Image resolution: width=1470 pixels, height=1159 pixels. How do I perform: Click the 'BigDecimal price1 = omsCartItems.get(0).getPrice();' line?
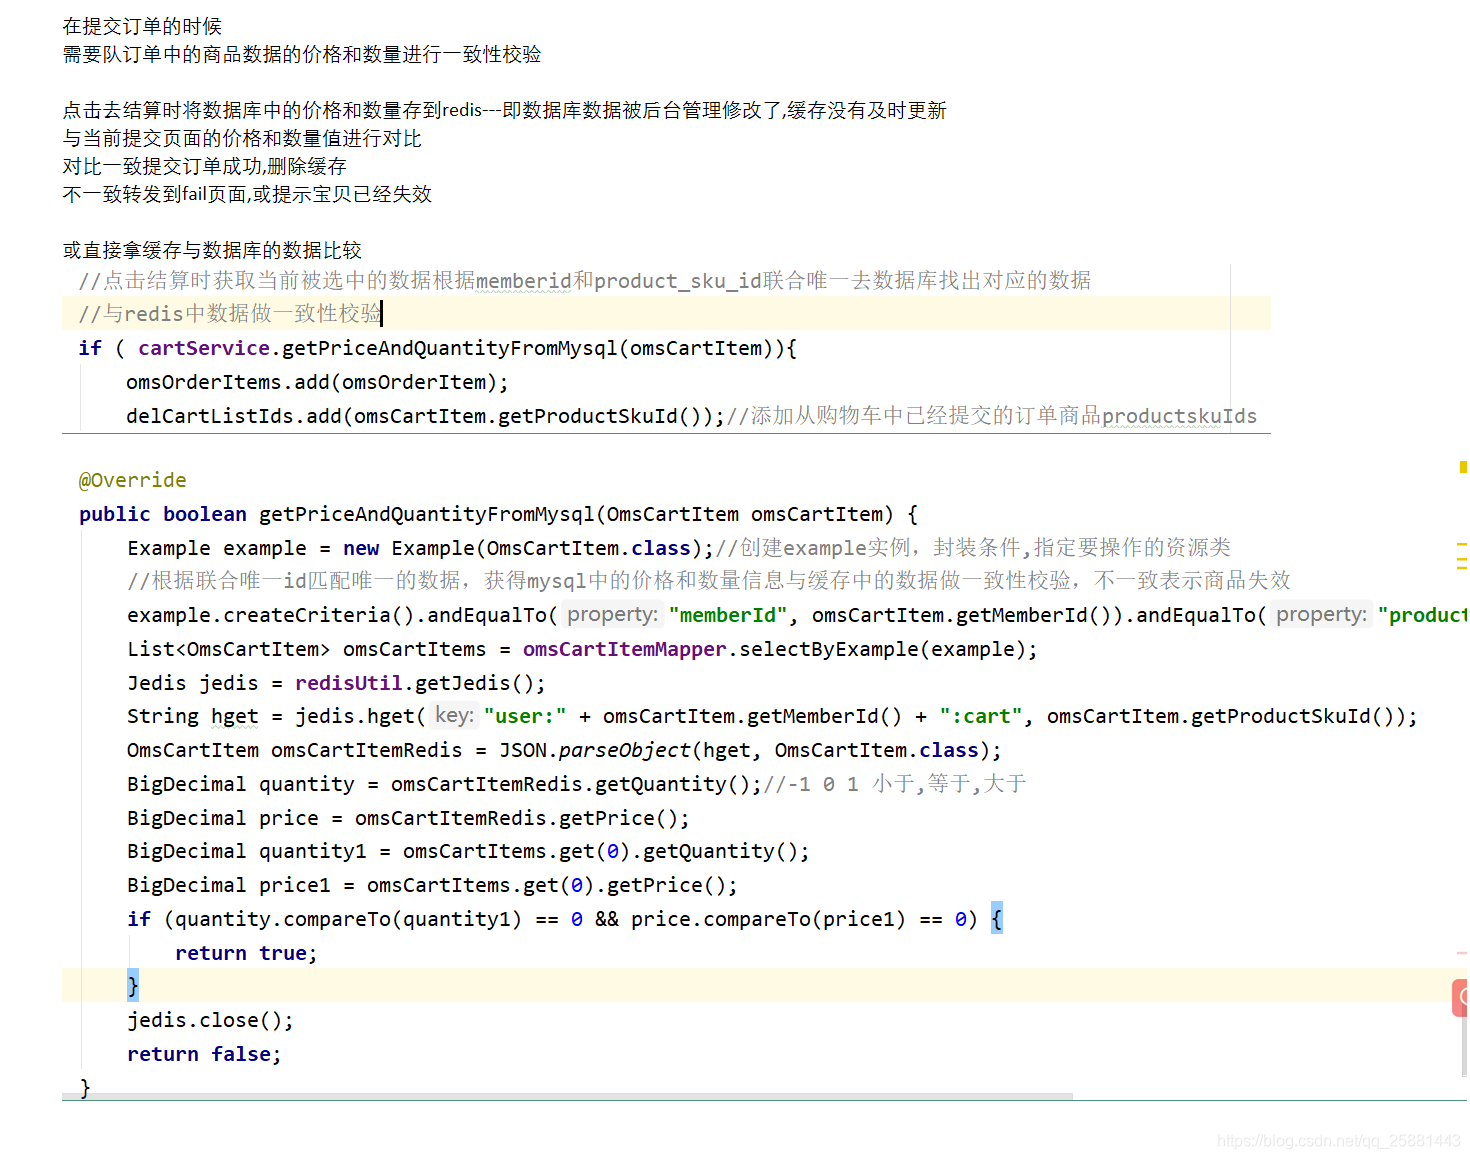432,885
